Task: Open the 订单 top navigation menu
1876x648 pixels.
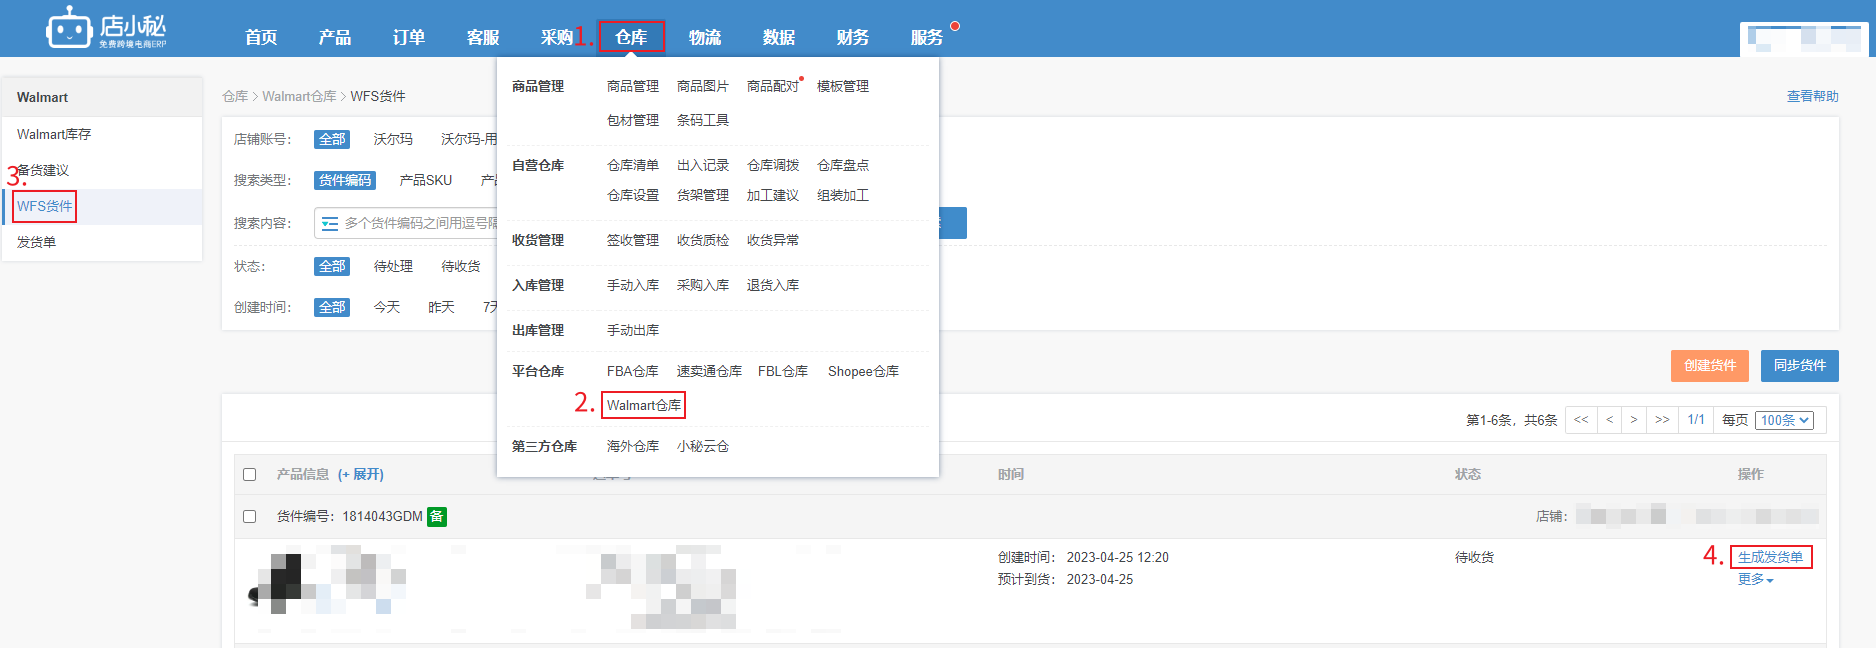Action: coord(409,37)
